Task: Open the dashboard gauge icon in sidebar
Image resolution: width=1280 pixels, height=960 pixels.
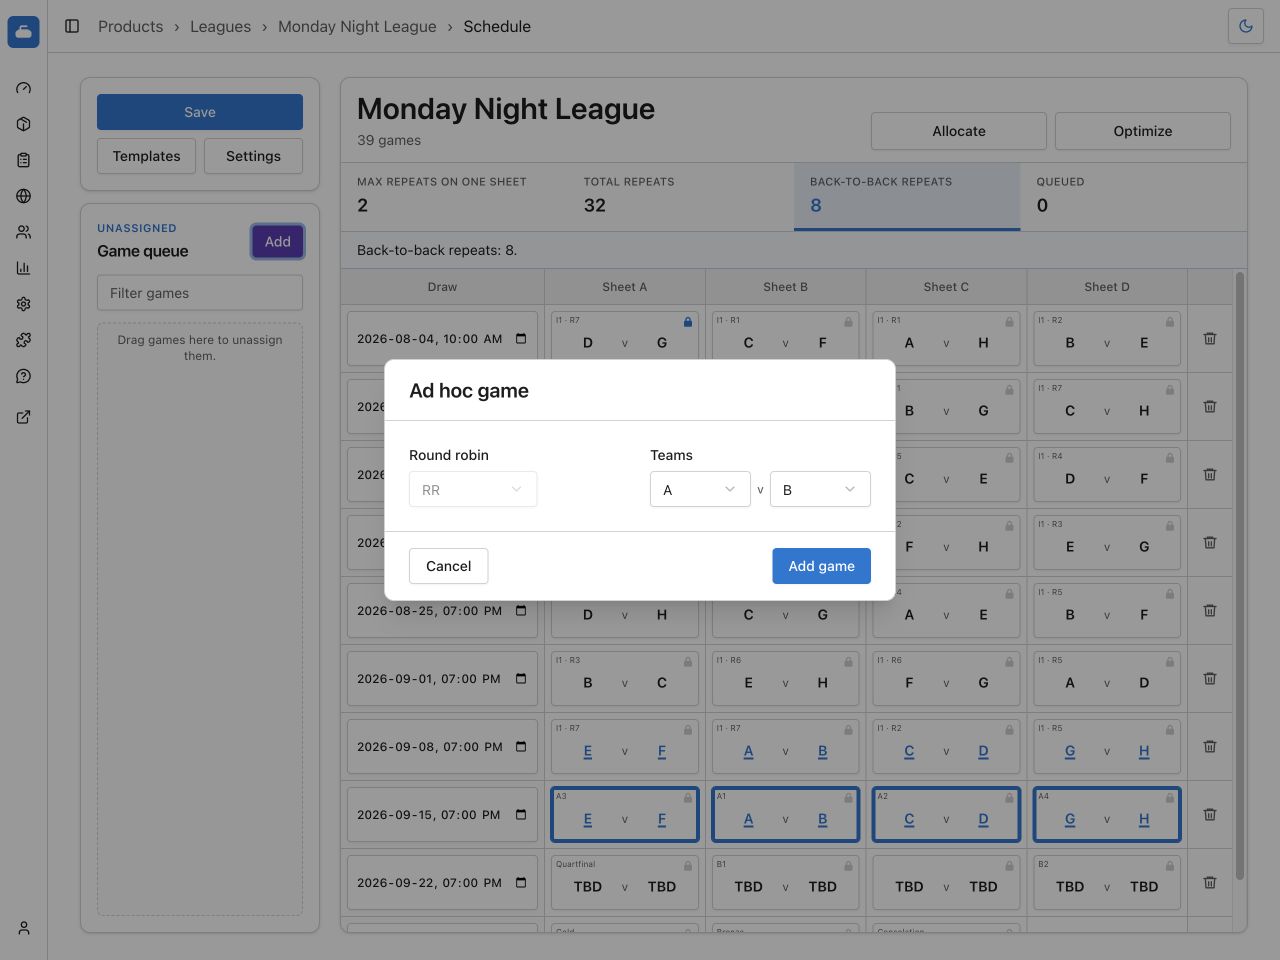Action: click(24, 88)
